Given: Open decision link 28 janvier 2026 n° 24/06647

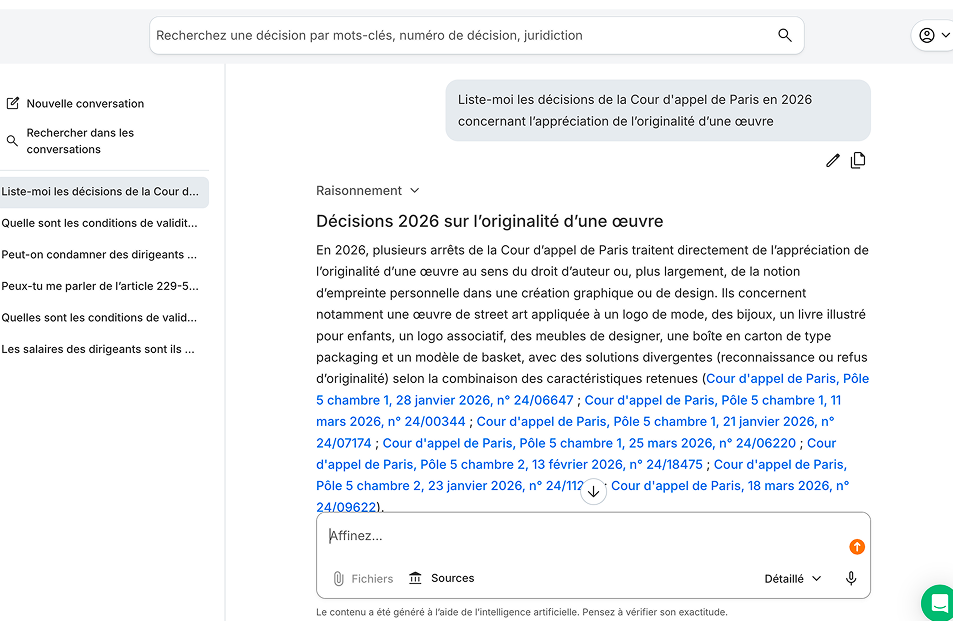Looking at the screenshot, I should 445,400.
